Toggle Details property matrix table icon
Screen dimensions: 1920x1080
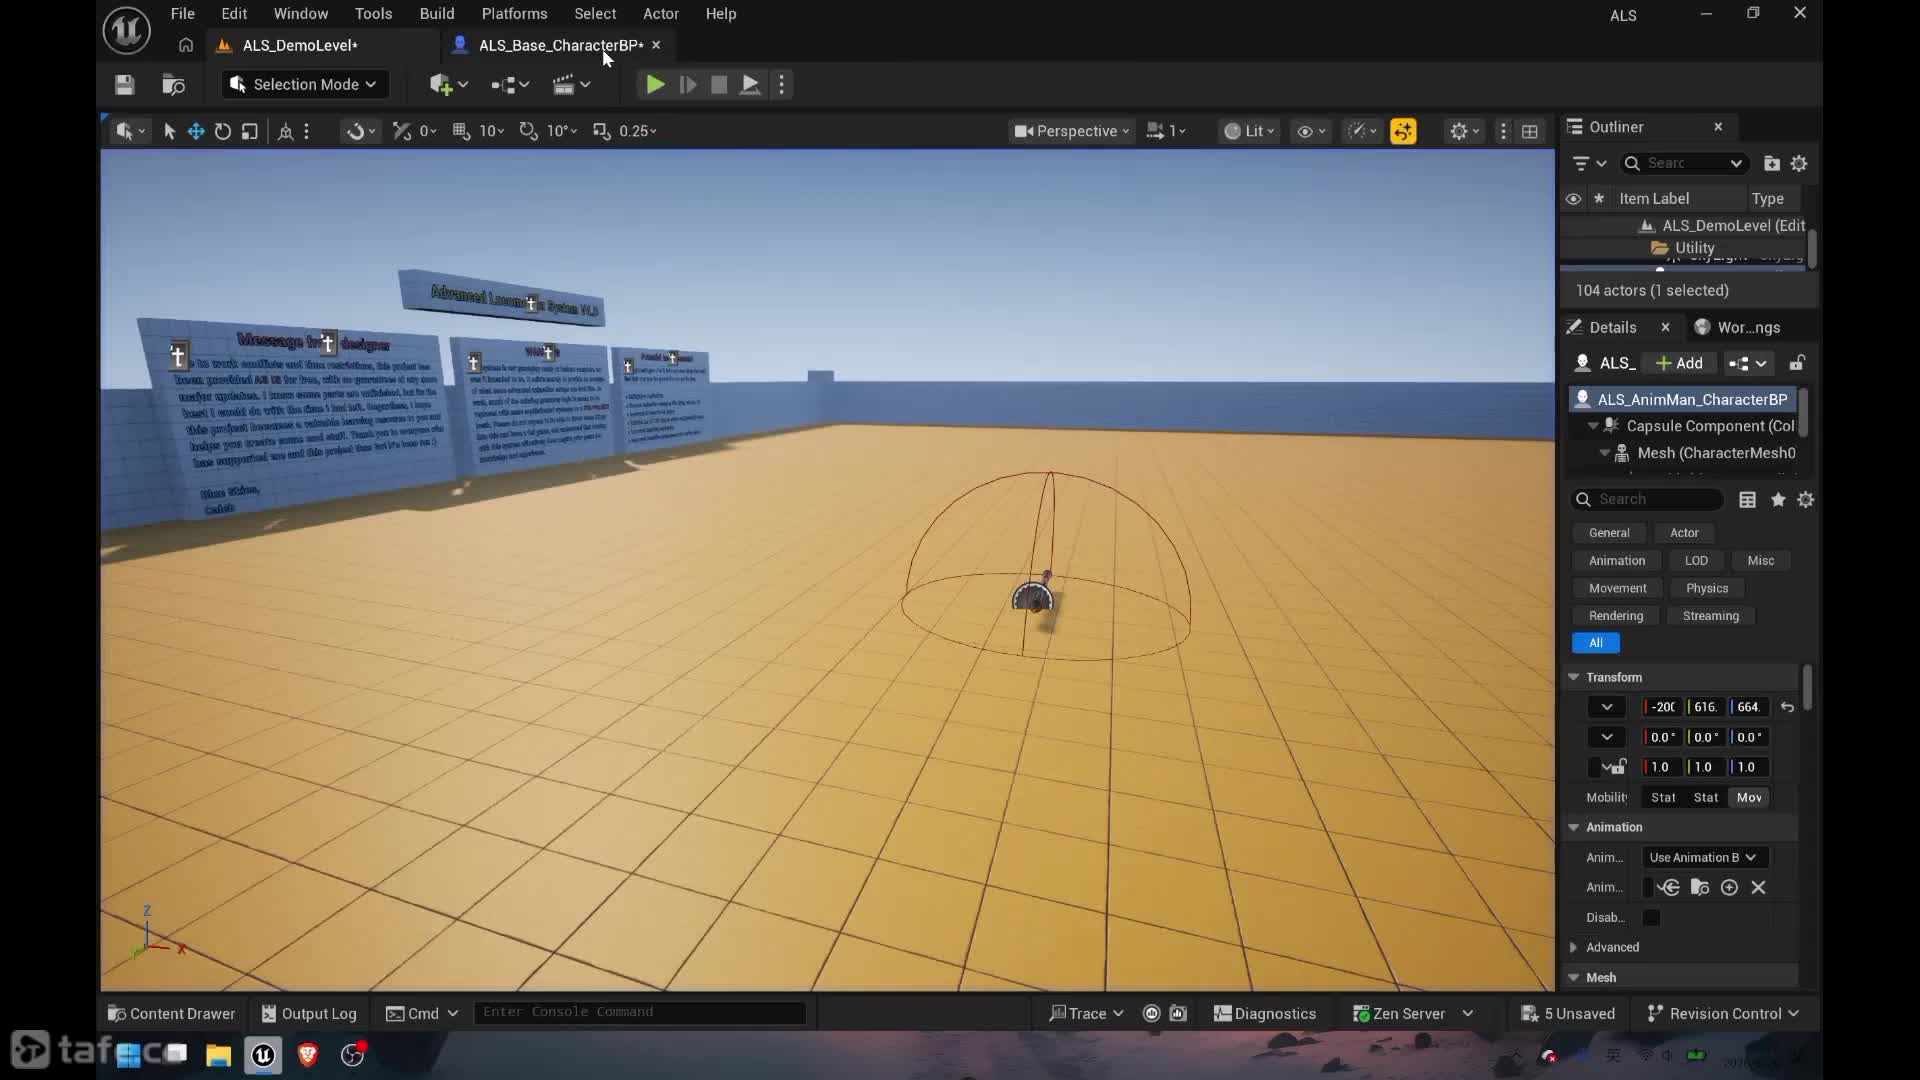[1748, 500]
